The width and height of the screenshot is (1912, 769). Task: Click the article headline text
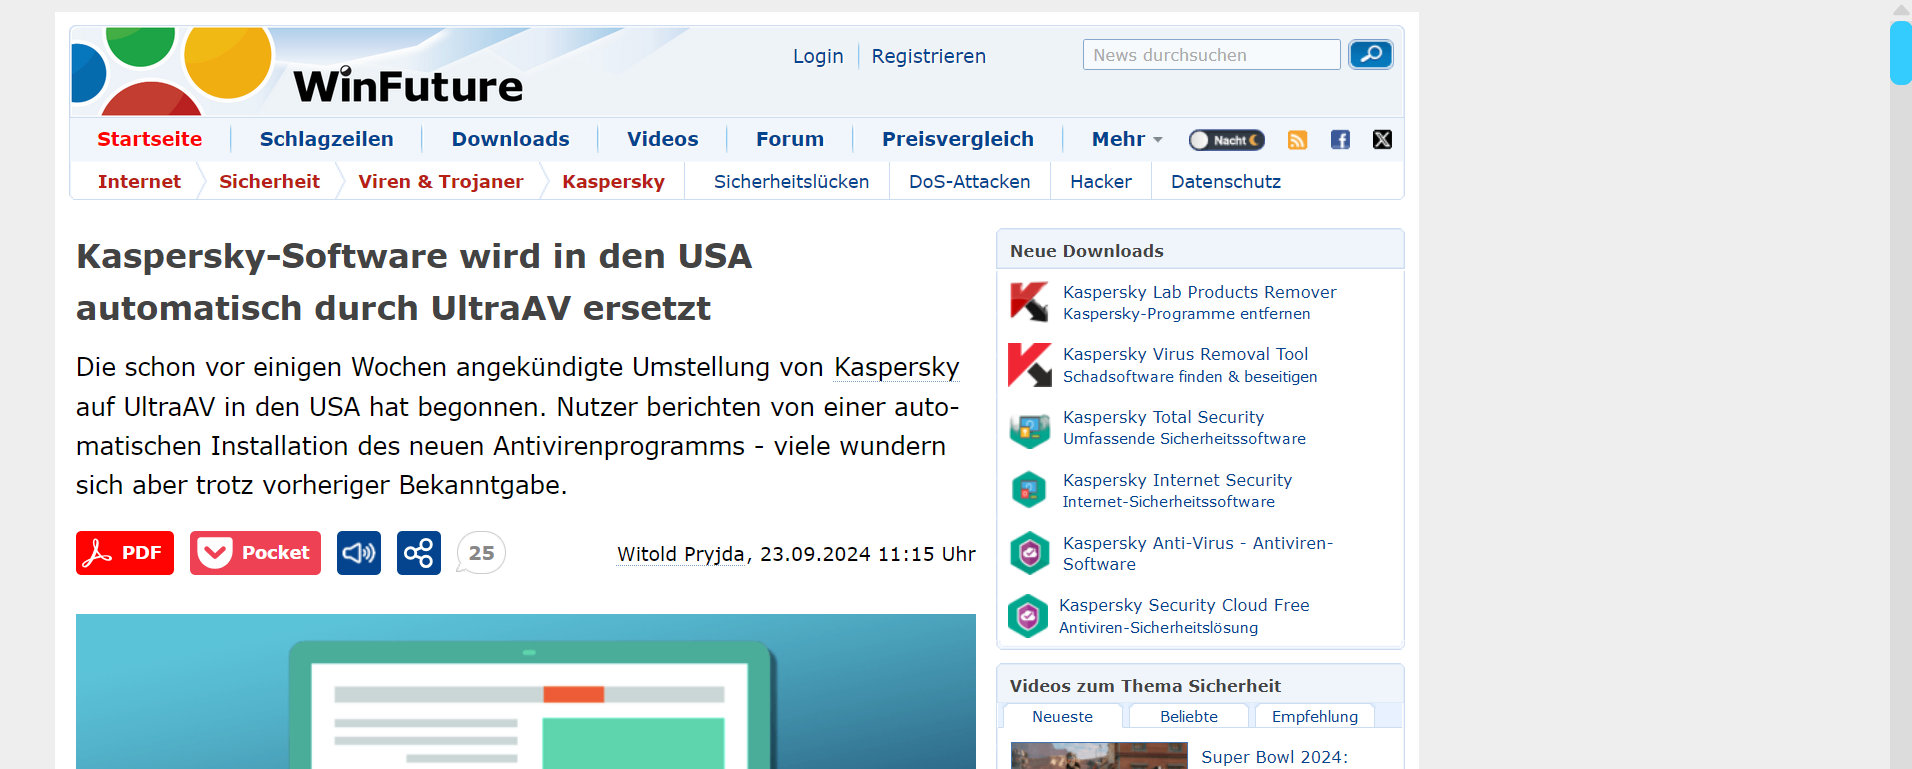(414, 282)
